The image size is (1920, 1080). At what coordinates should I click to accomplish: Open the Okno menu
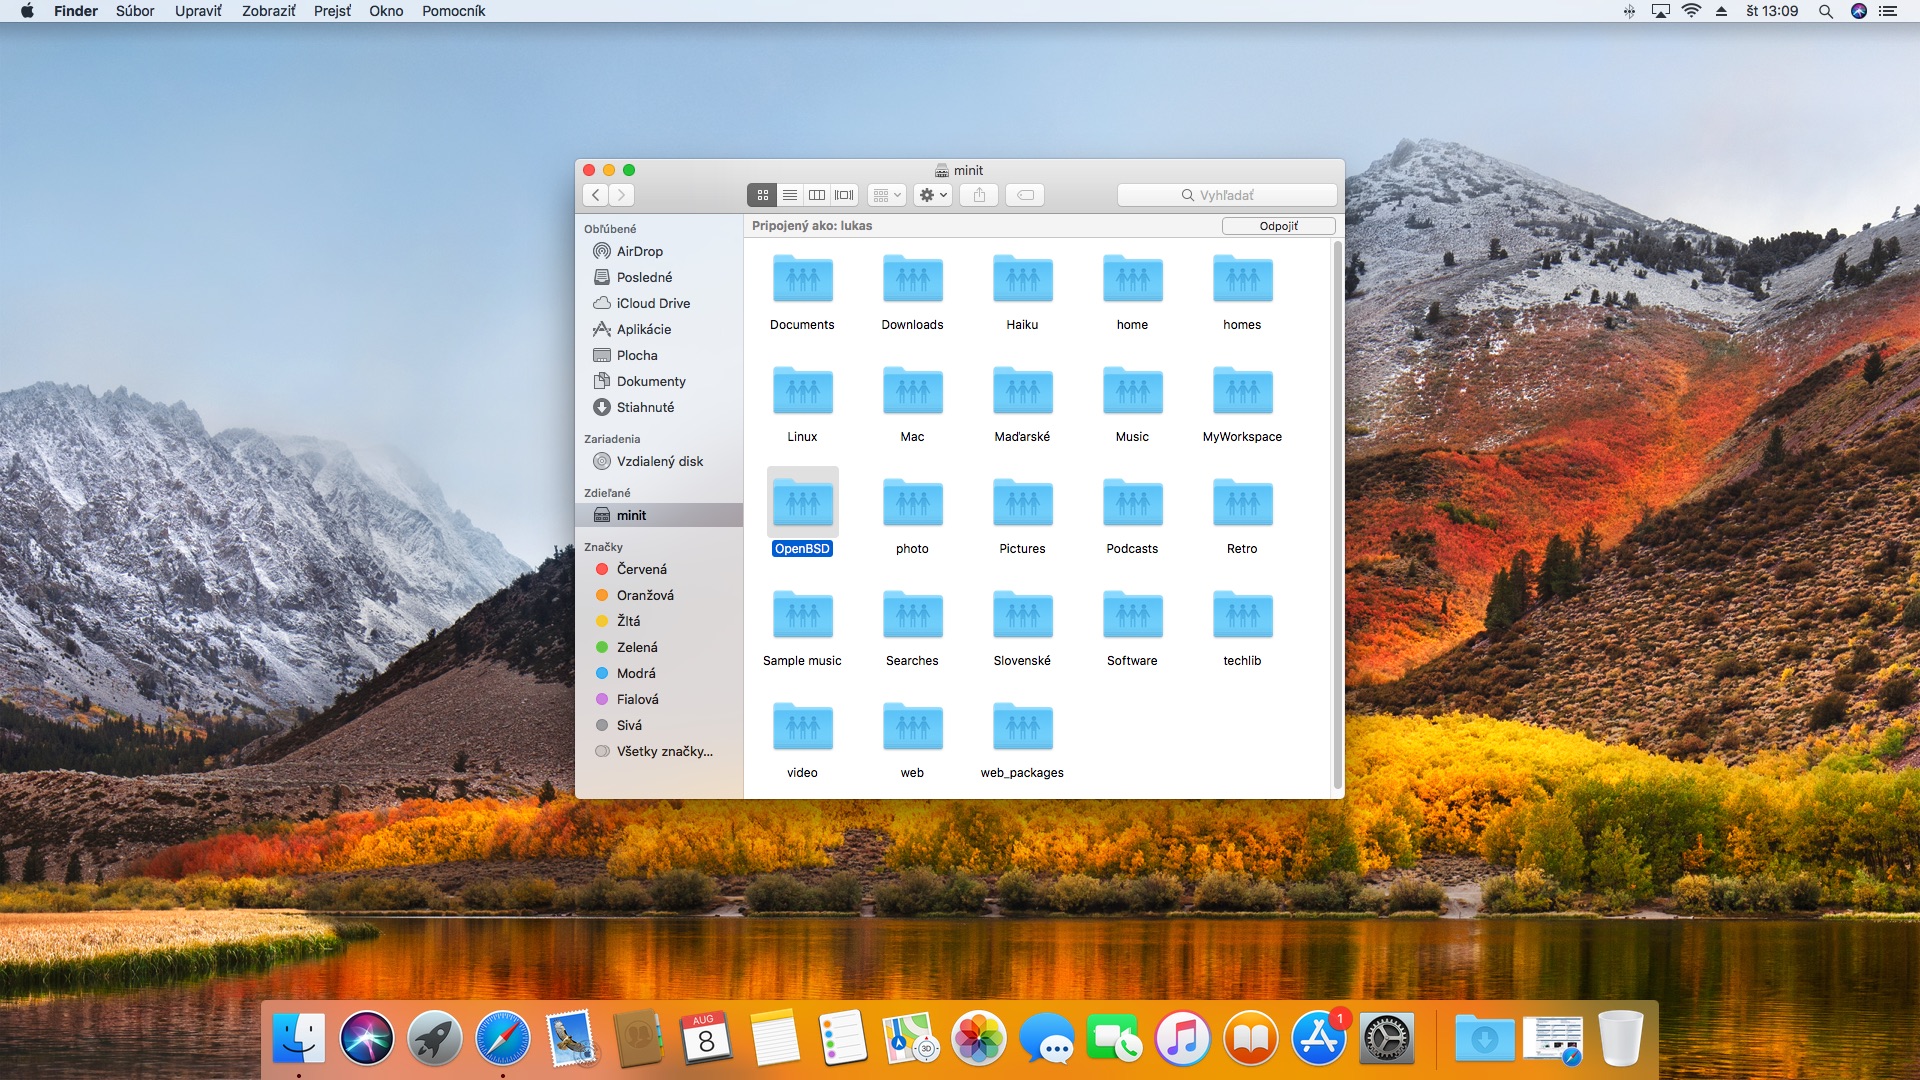tap(386, 11)
